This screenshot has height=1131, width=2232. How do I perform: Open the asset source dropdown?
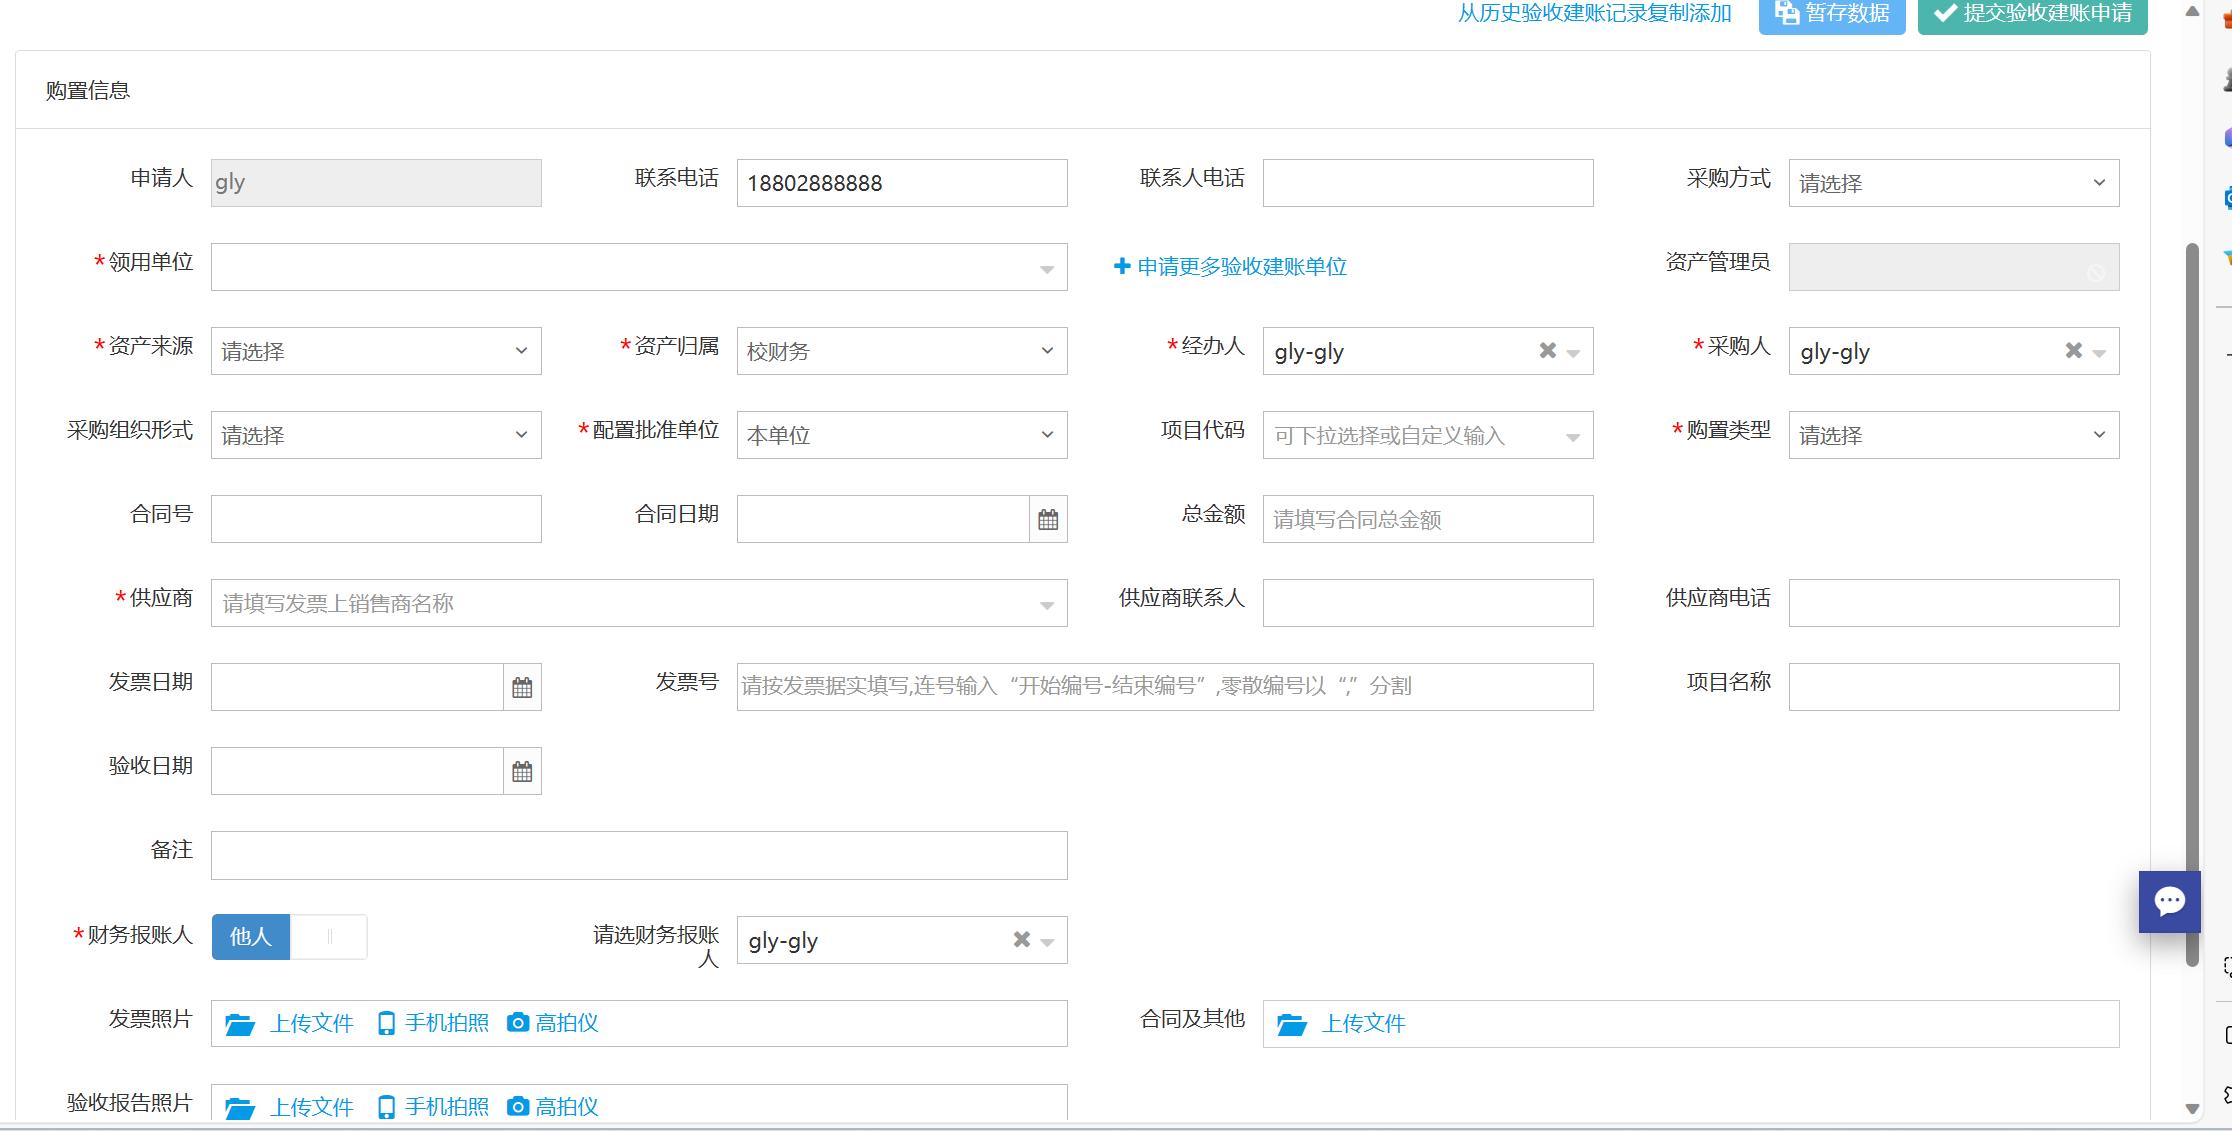(376, 351)
